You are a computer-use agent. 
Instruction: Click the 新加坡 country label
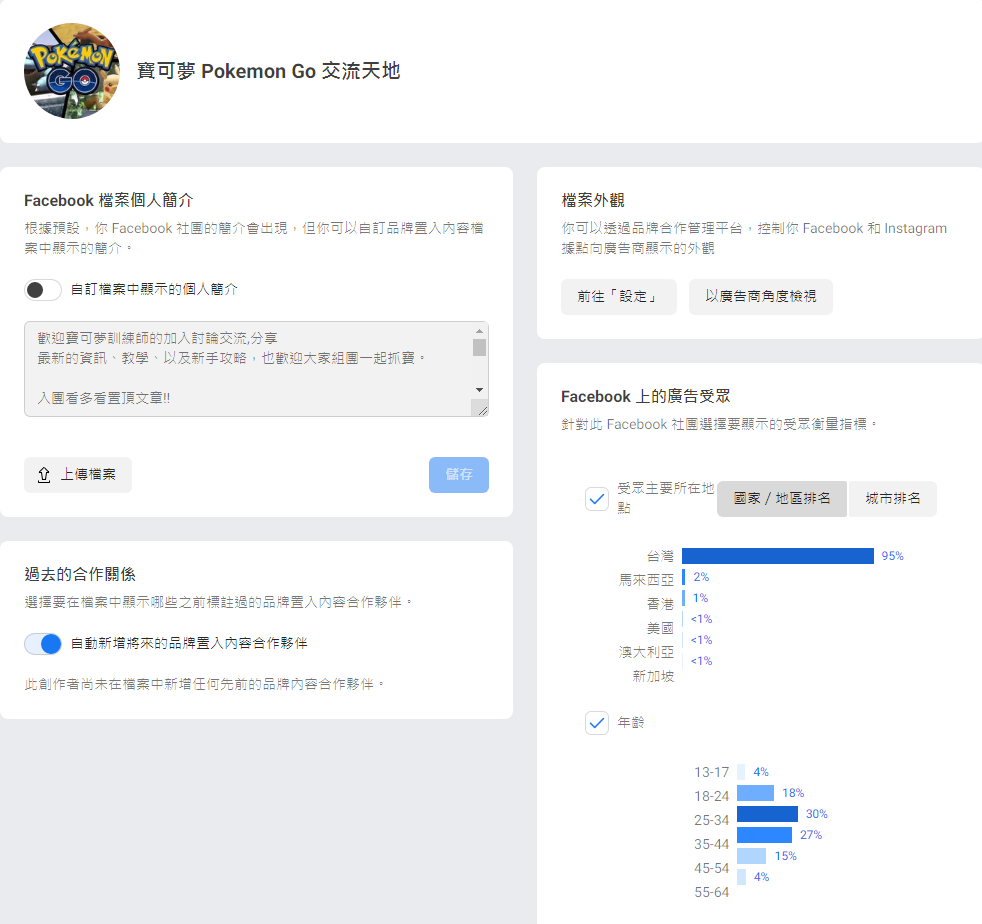[x=653, y=677]
